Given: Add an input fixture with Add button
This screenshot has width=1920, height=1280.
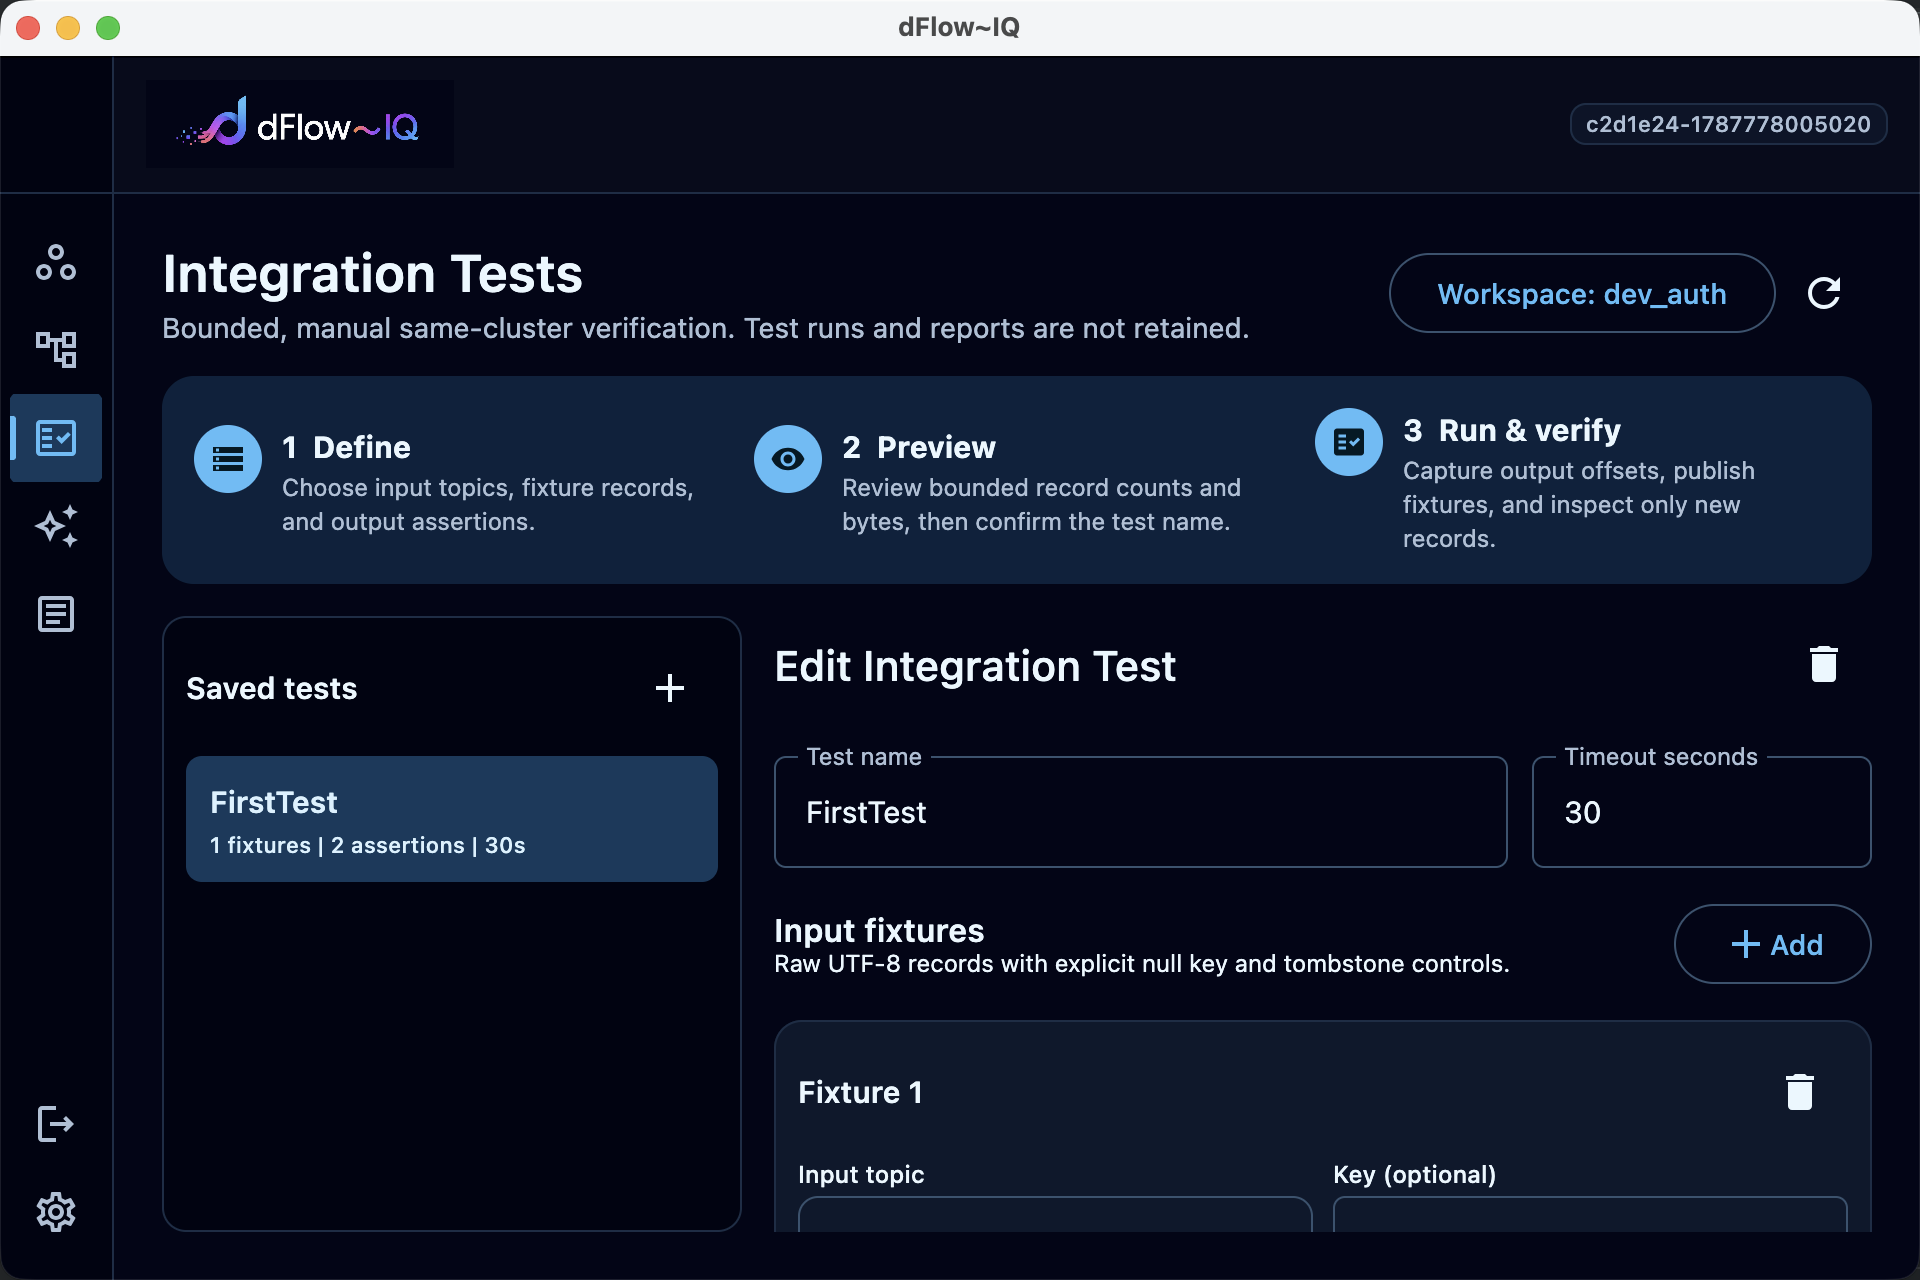Looking at the screenshot, I should pyautogui.click(x=1773, y=944).
